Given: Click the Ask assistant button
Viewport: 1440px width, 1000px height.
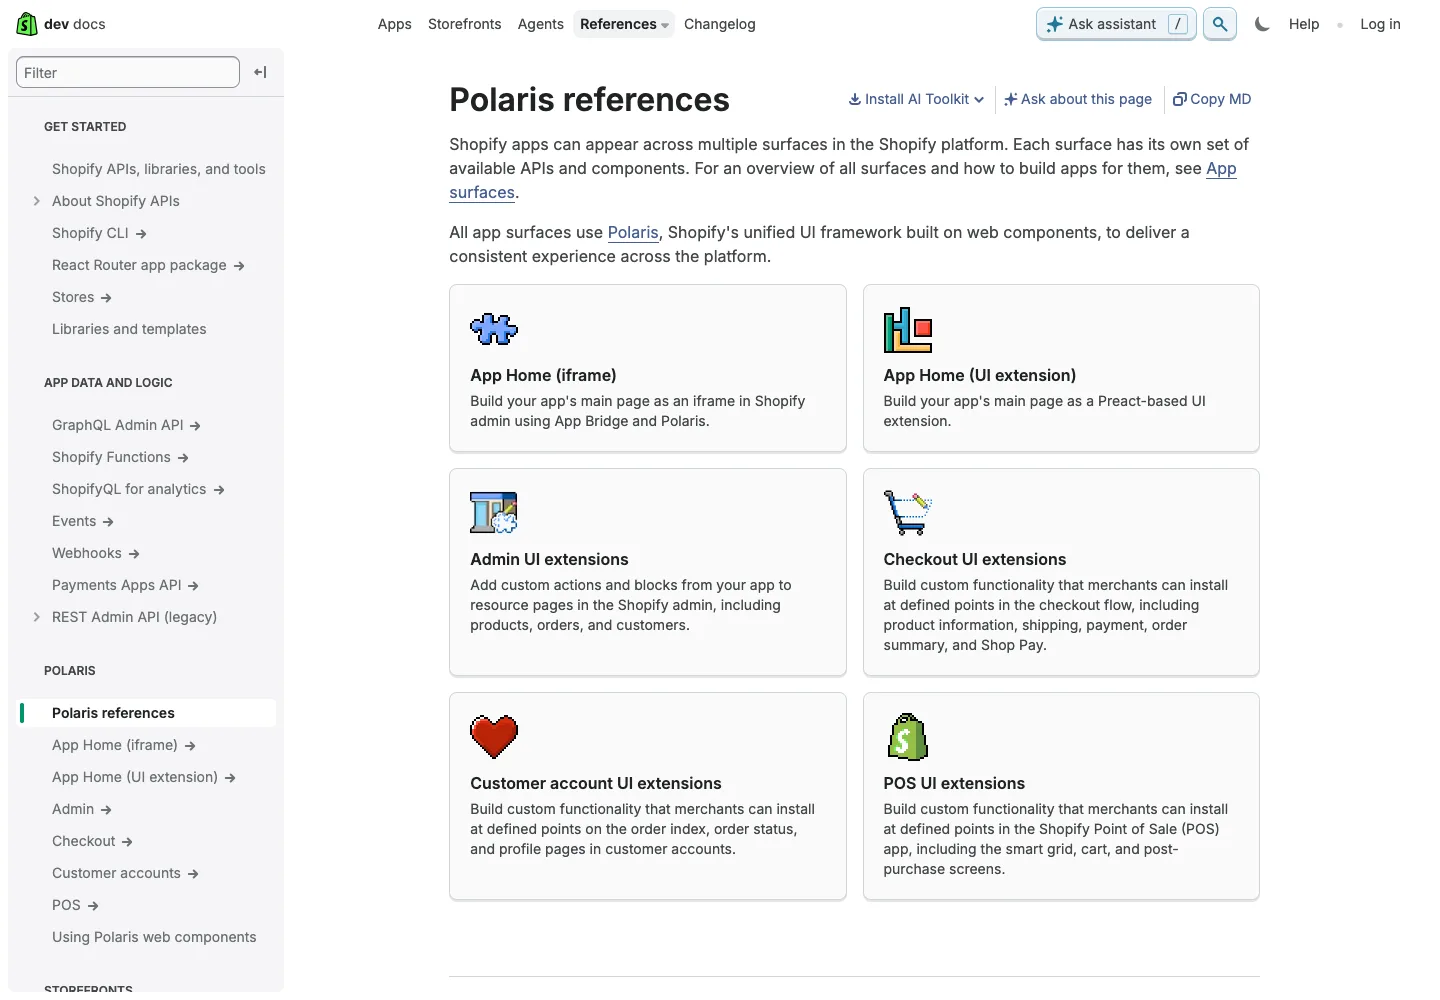Looking at the screenshot, I should [1116, 24].
